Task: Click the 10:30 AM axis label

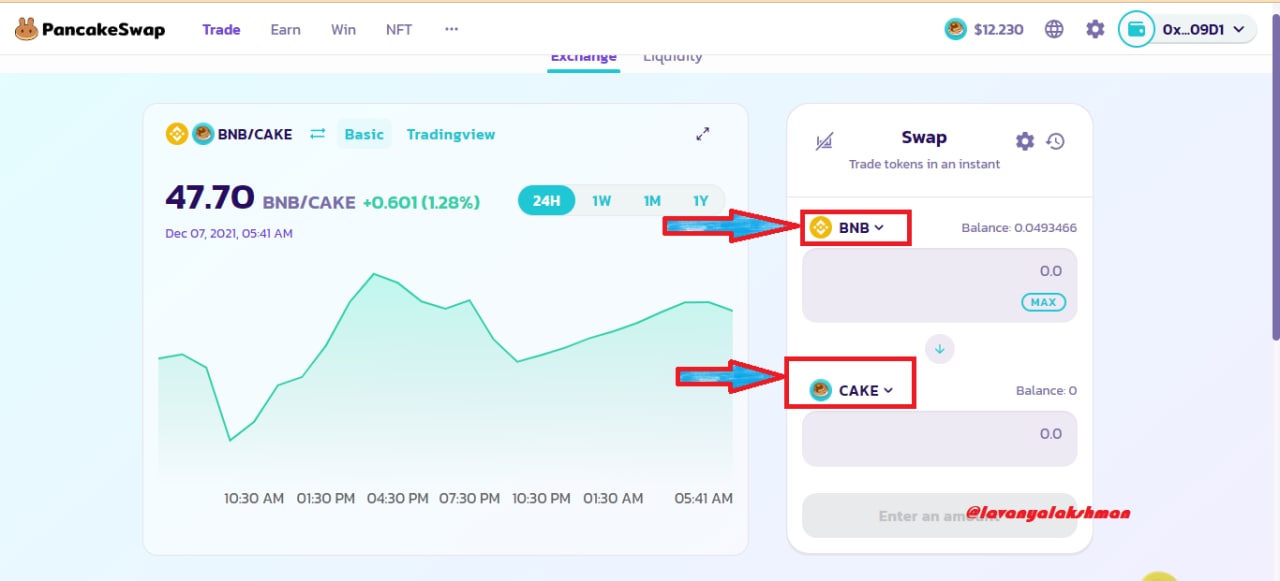Action: (x=254, y=498)
